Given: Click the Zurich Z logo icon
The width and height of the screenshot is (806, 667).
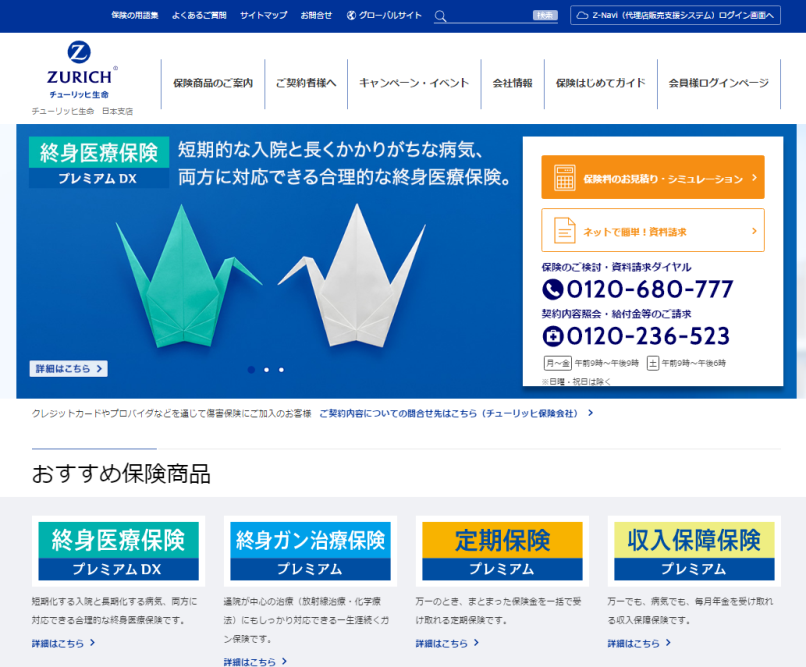Looking at the screenshot, I should (x=79, y=52).
